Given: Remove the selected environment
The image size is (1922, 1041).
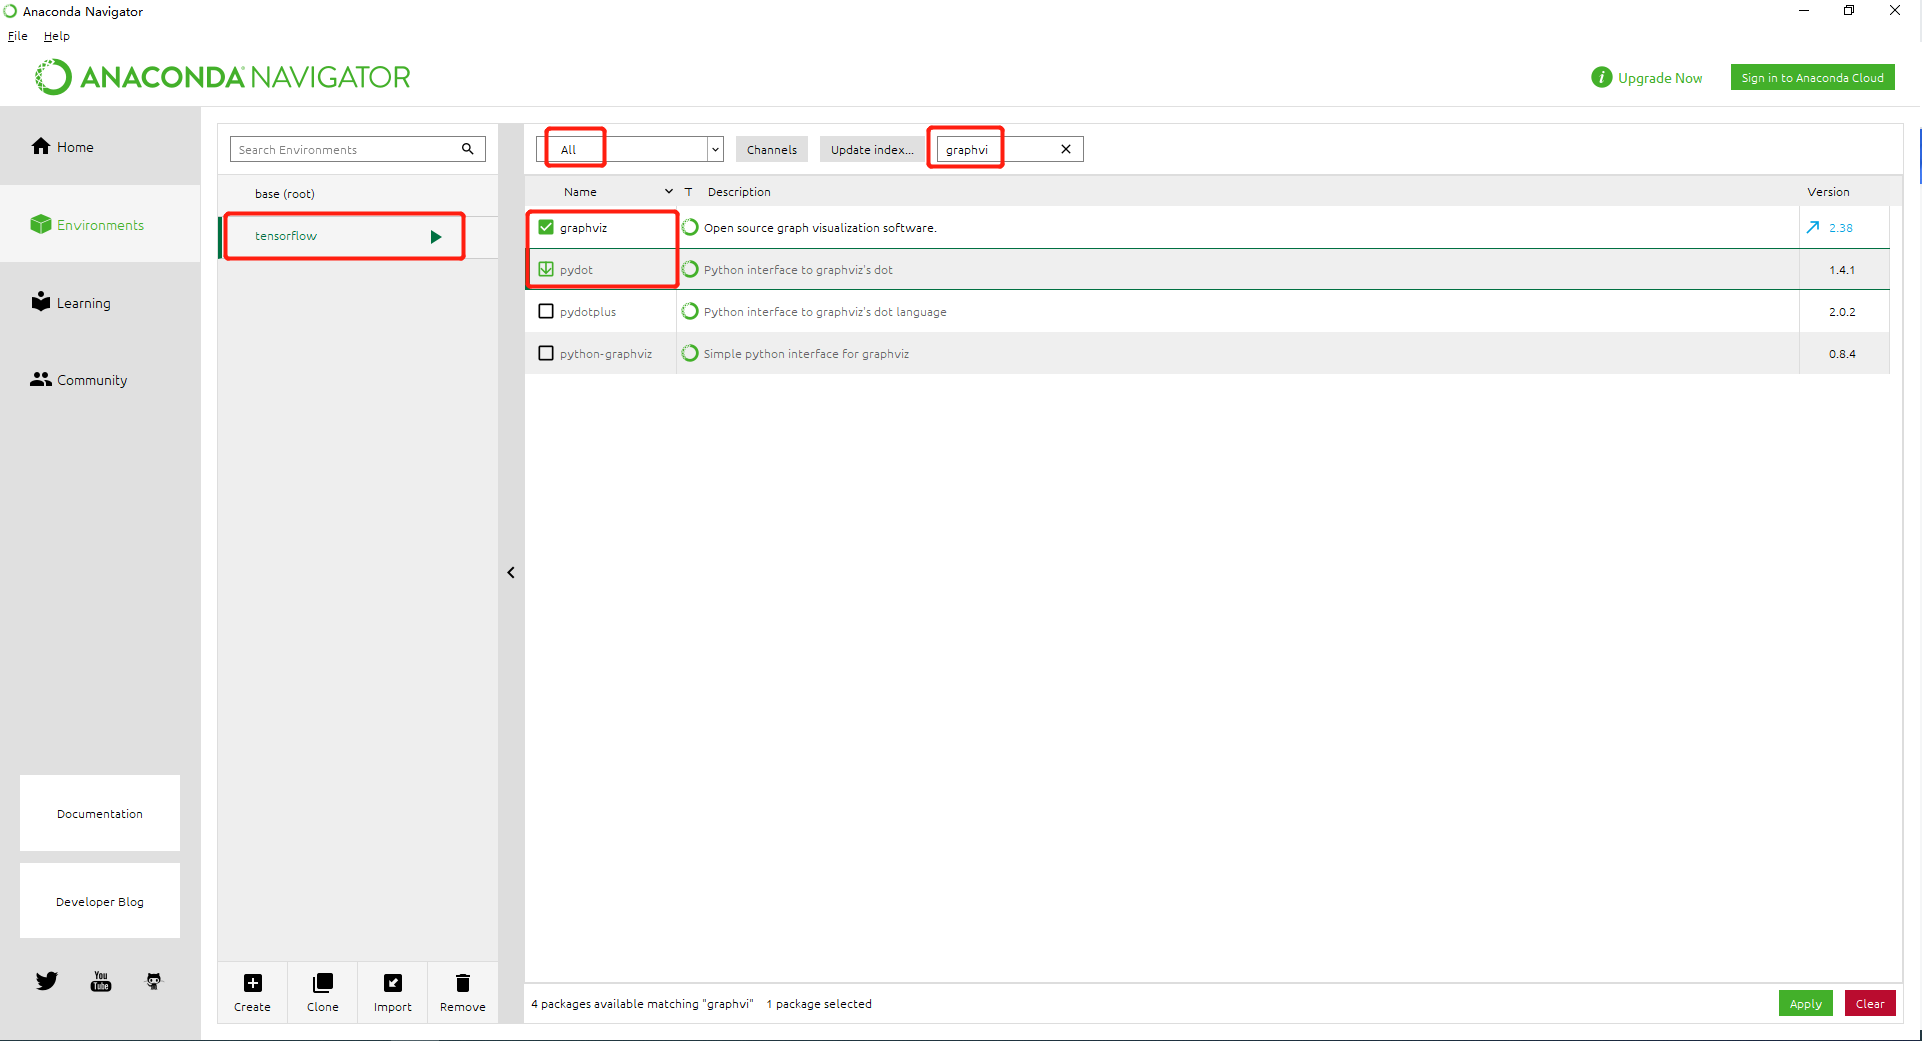Looking at the screenshot, I should pos(462,993).
